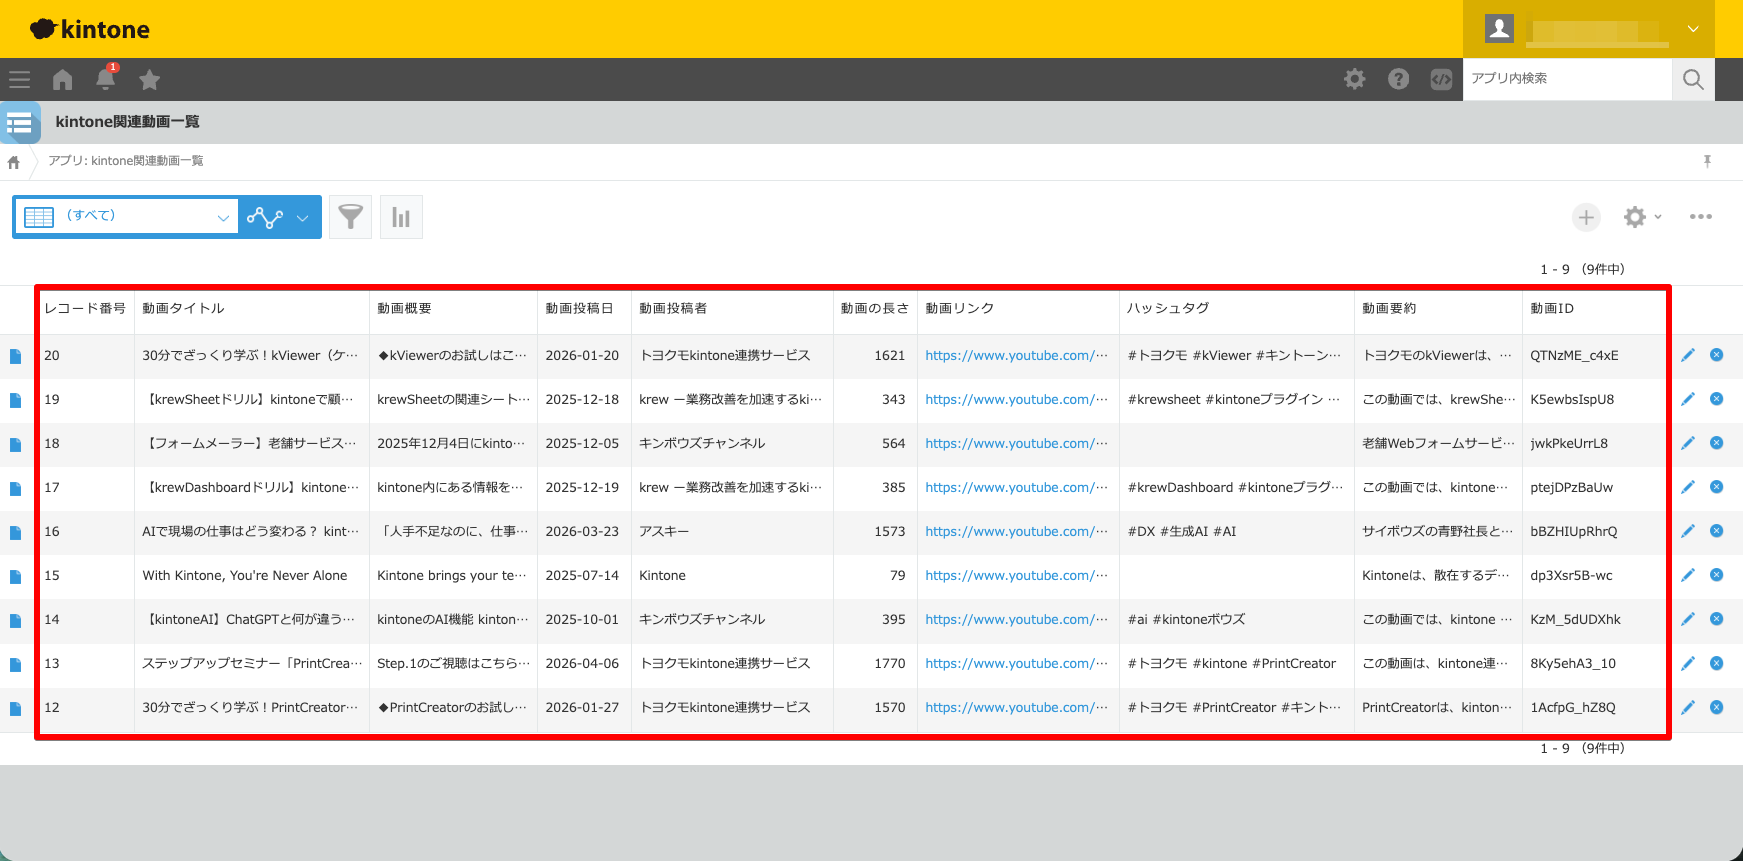
Task: Select poster cell 'アスキー'
Action: [664, 531]
